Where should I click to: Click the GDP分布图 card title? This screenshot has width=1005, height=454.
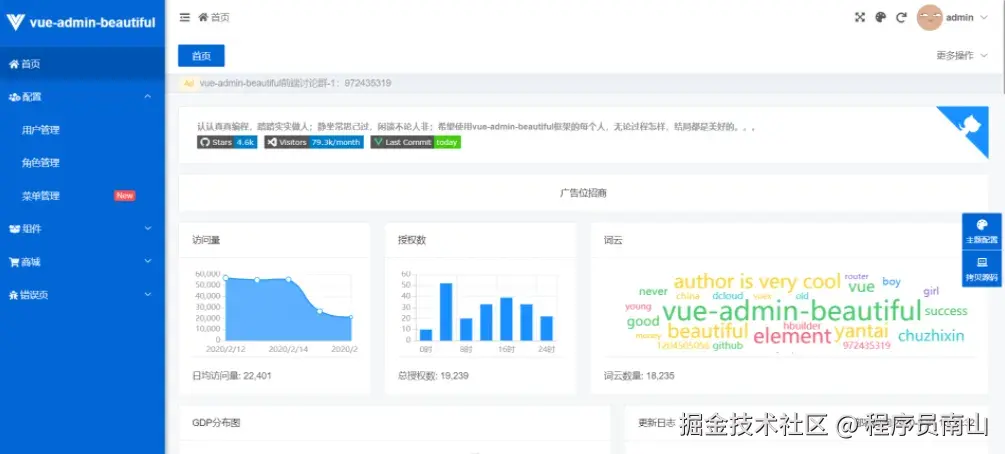216,423
